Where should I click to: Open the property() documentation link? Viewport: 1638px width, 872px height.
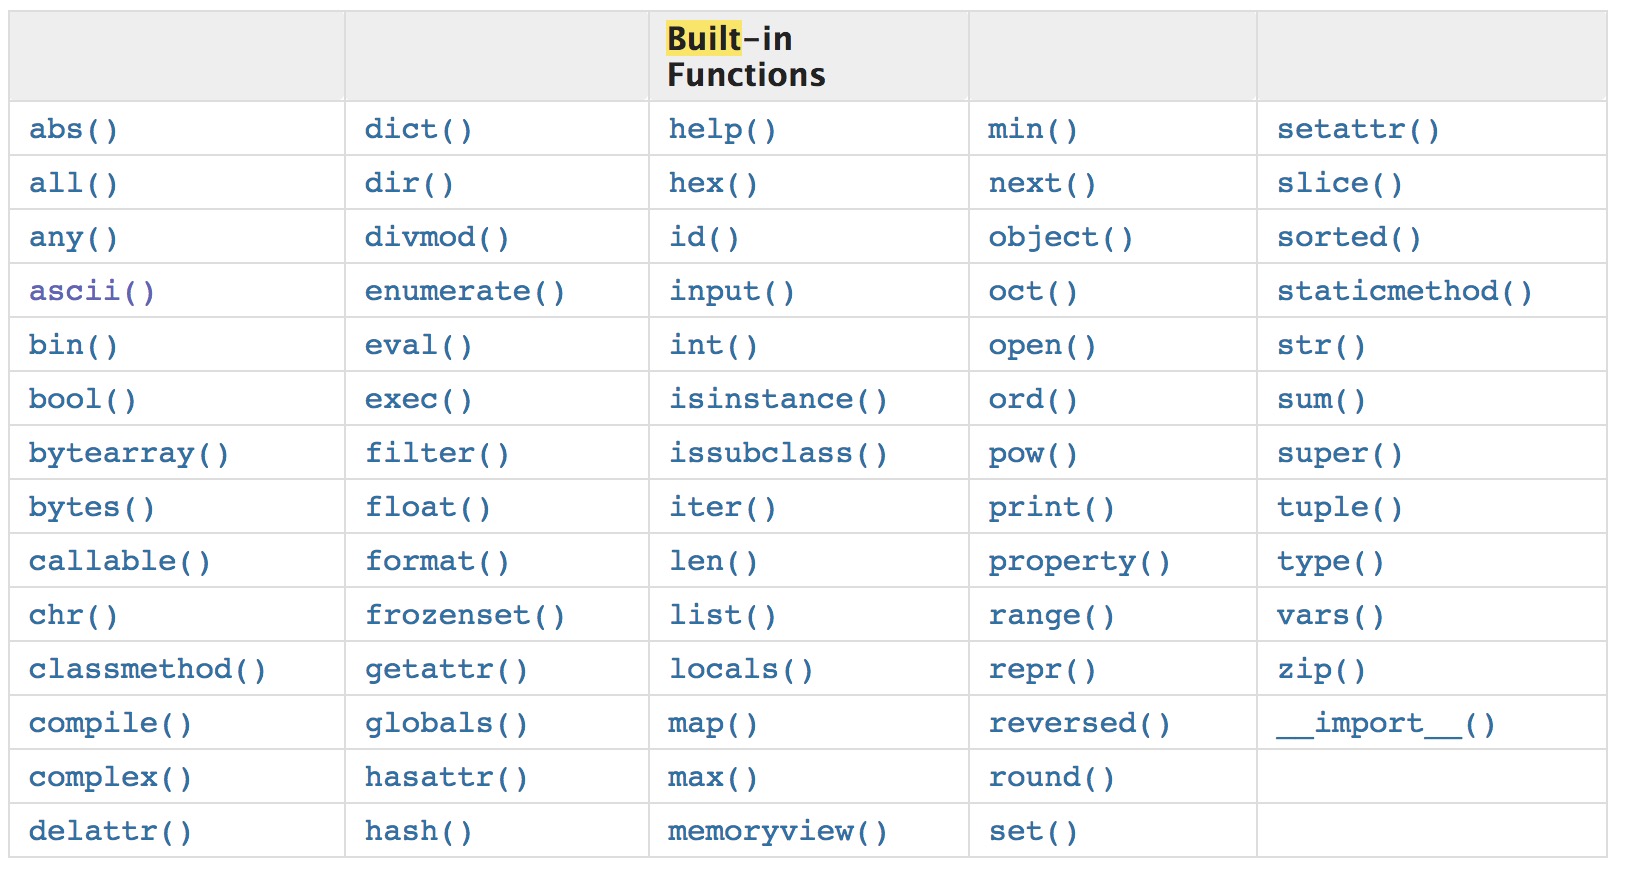point(1079,561)
